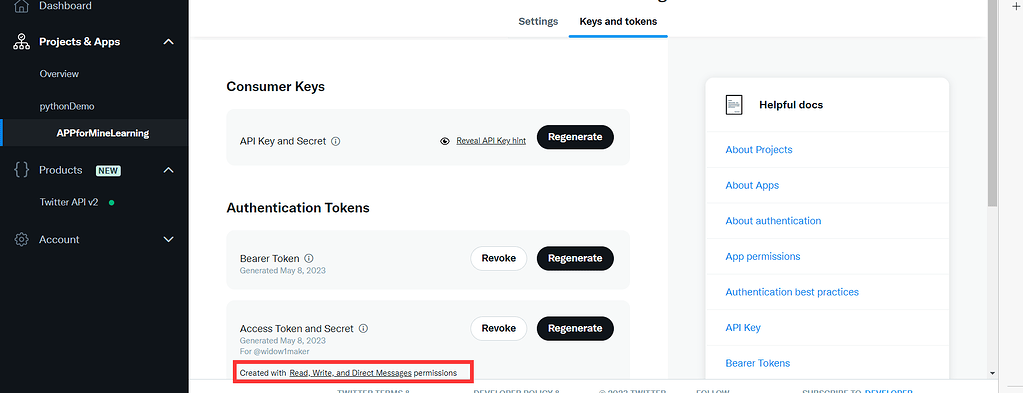
Task: Regenerate the Access Token and Secret
Action: tap(575, 328)
